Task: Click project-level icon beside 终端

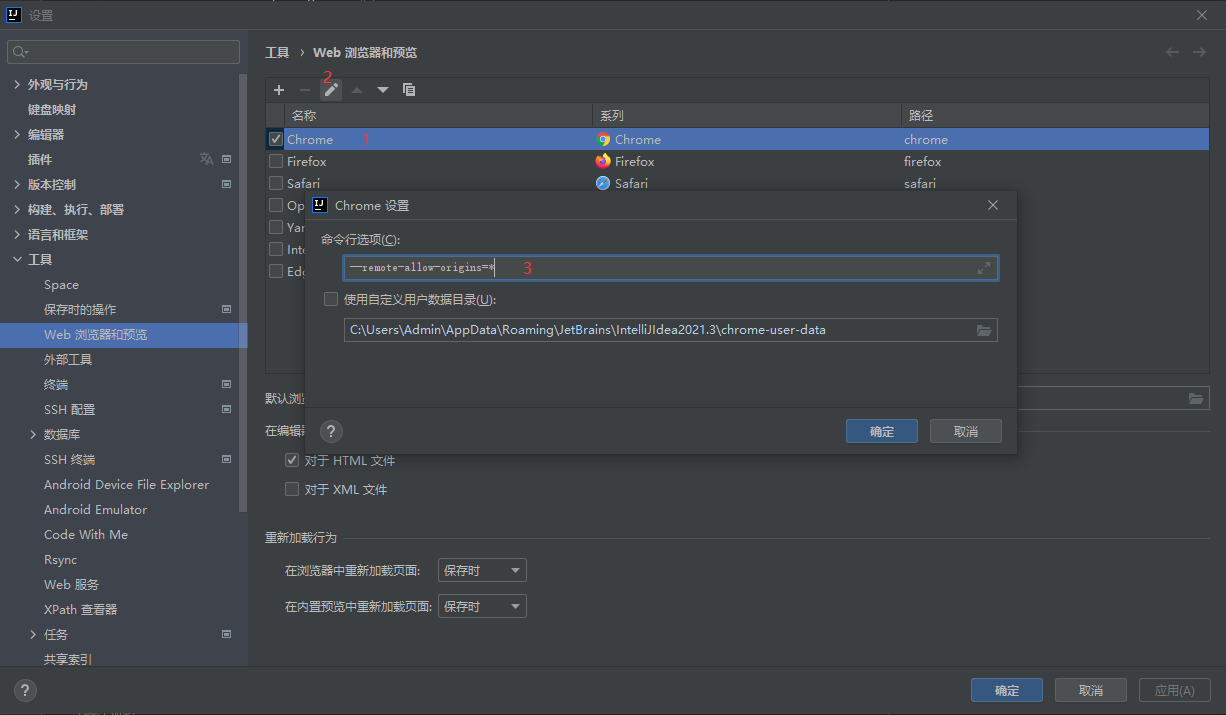Action: (227, 384)
